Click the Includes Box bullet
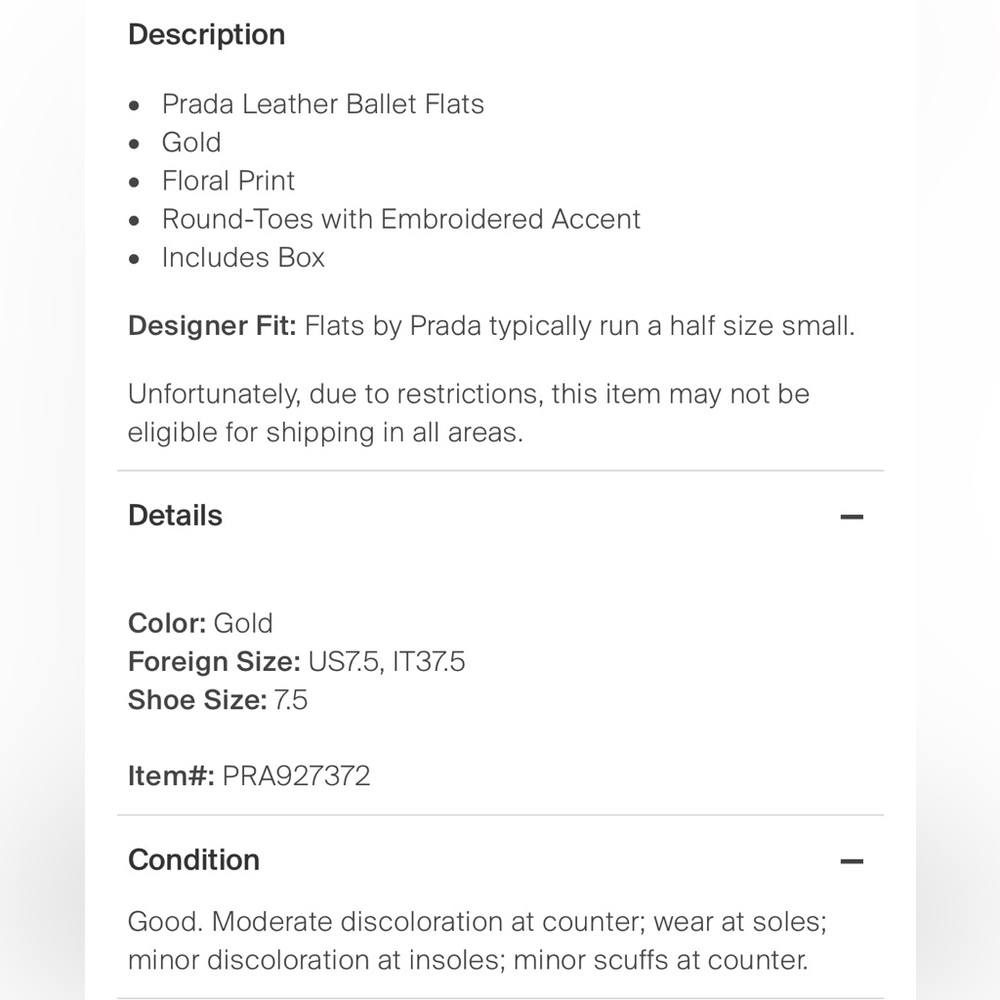 243,257
